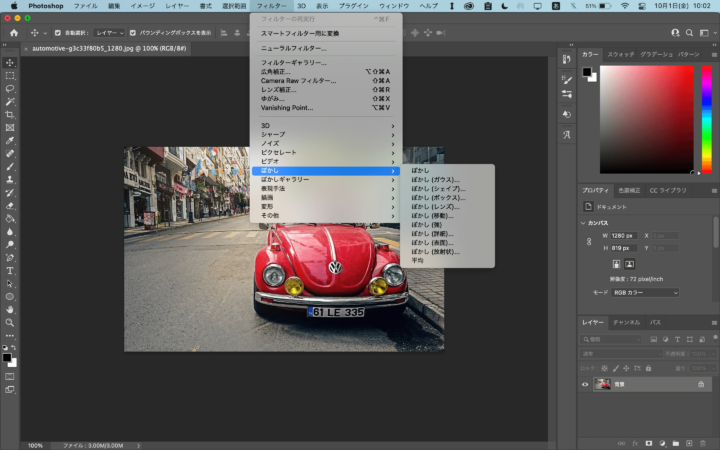Select the Frame tool
This screenshot has height=450, width=720.
pyautogui.click(x=10, y=128)
